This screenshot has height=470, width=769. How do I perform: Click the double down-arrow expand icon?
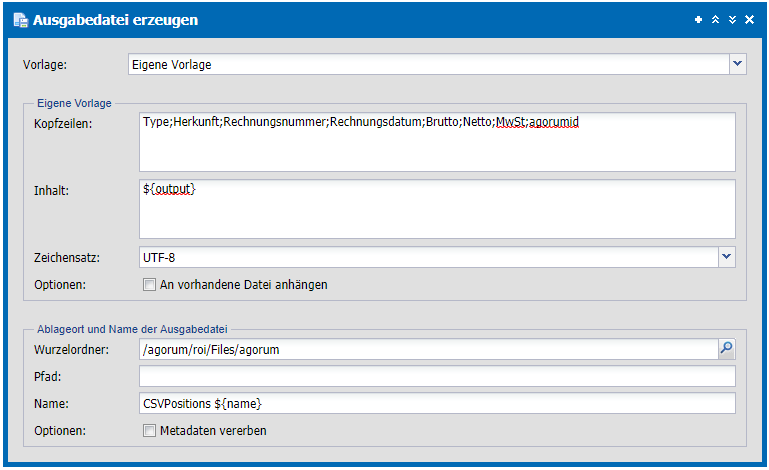tap(732, 20)
